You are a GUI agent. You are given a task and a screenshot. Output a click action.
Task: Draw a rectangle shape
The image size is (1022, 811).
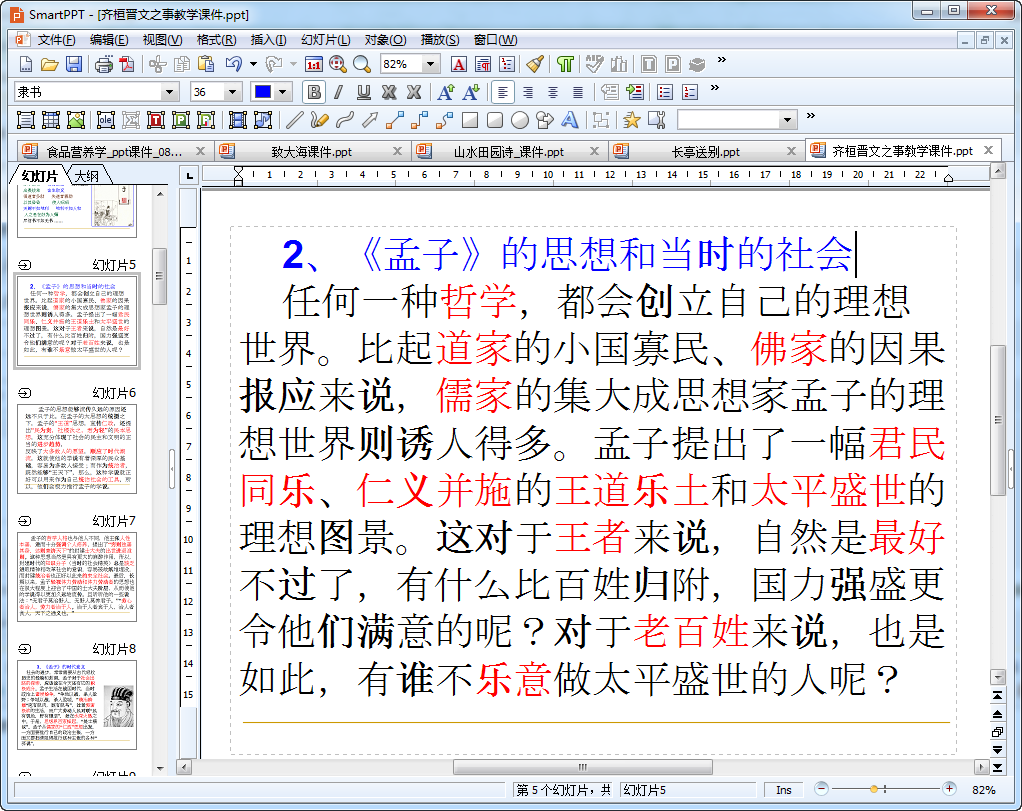469,120
